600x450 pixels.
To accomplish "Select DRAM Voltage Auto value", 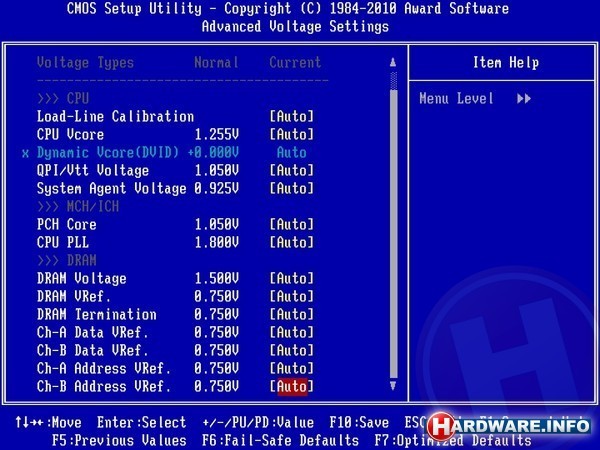I will tap(292, 278).
